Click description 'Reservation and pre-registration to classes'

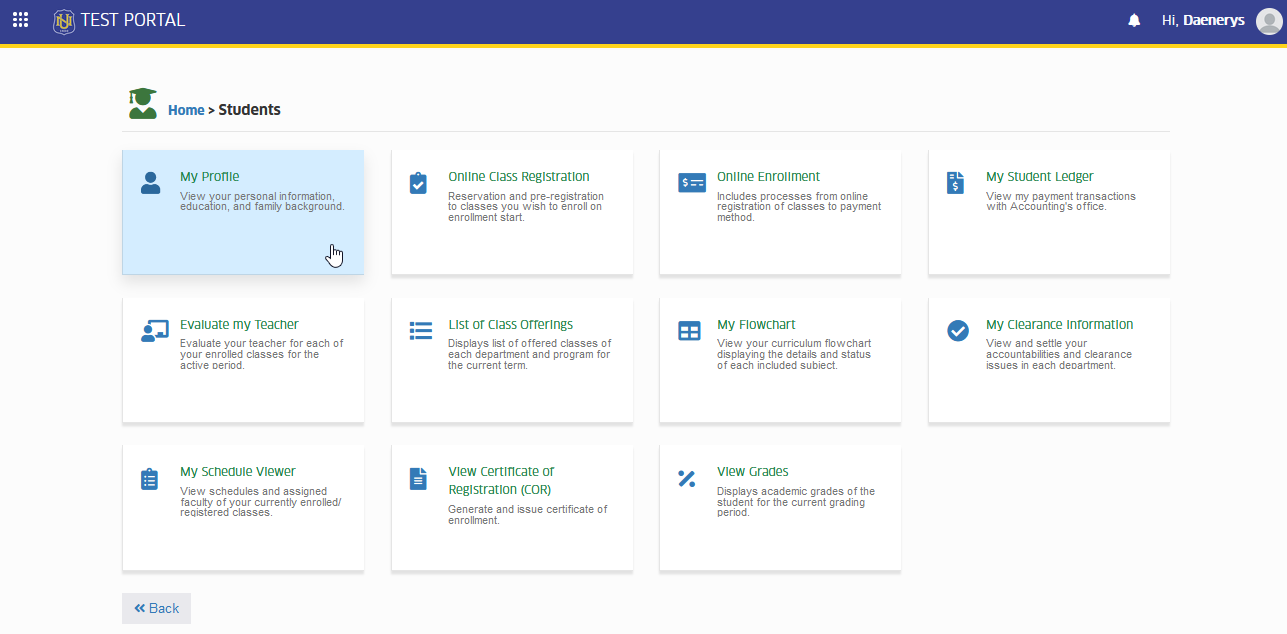pyautogui.click(x=526, y=207)
